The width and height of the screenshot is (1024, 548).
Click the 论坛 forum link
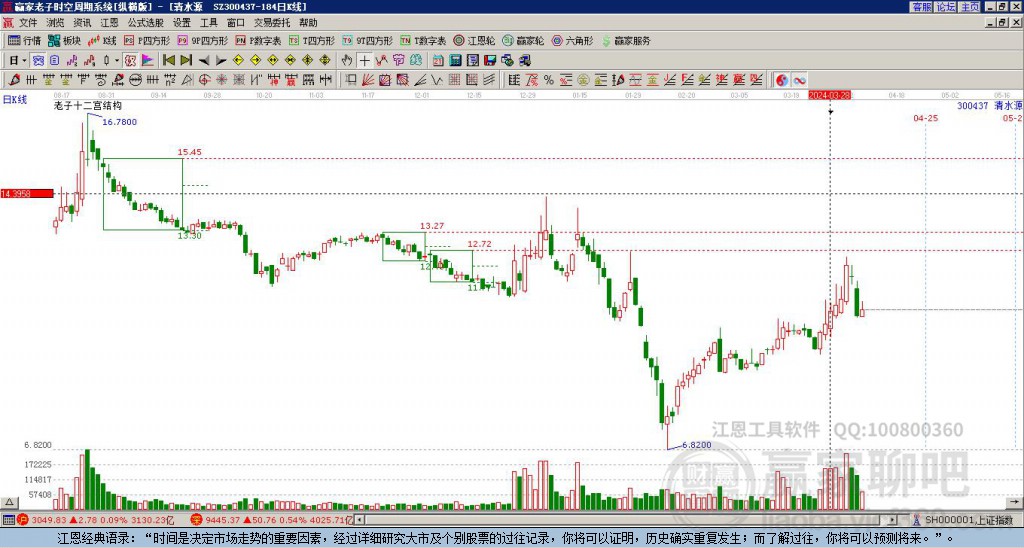click(946, 7)
